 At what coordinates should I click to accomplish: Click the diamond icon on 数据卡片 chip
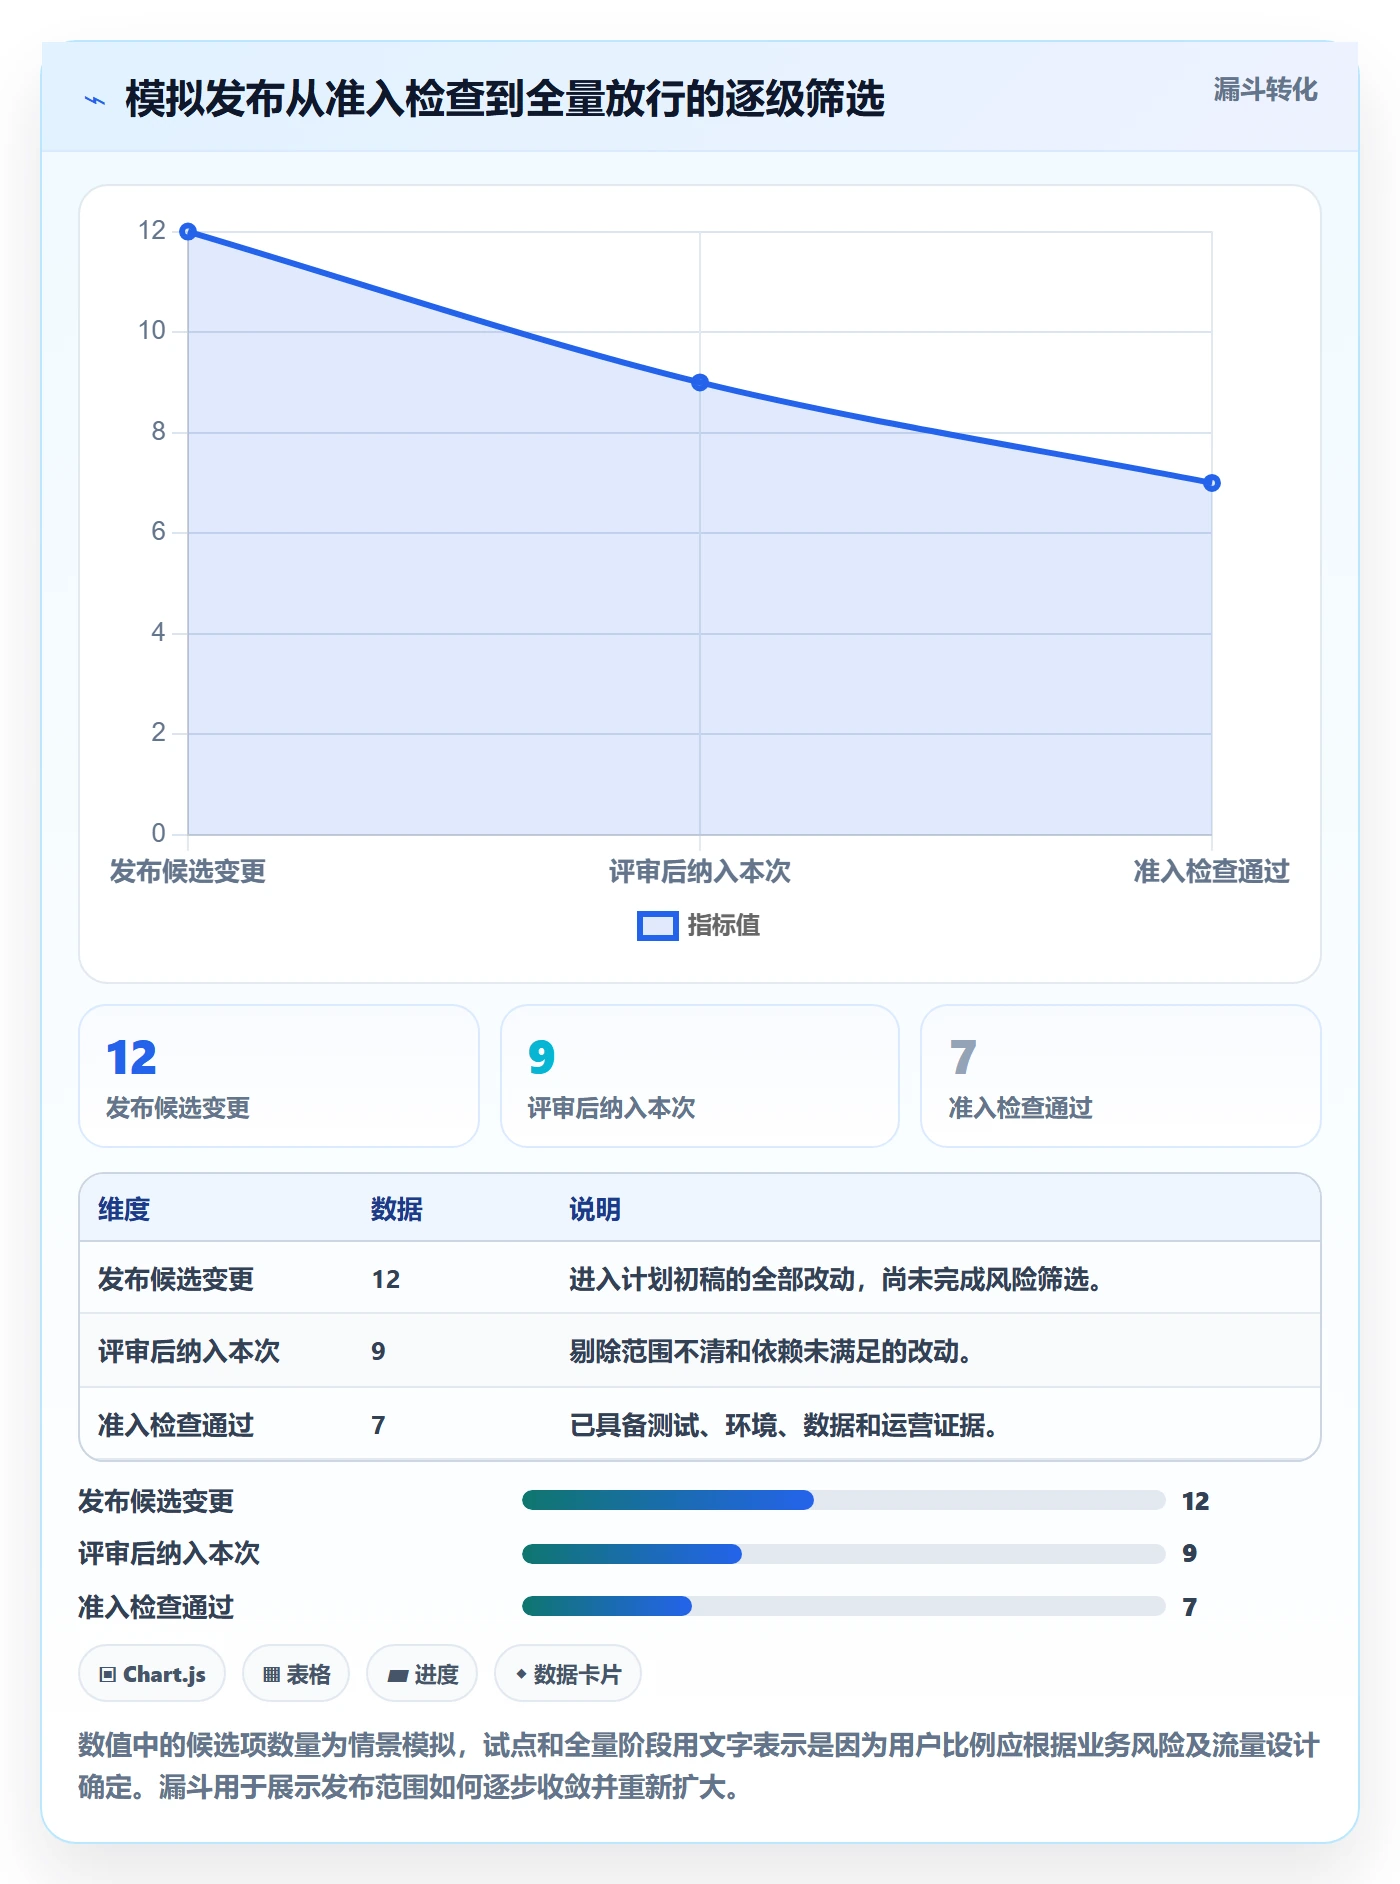pyautogui.click(x=521, y=1673)
